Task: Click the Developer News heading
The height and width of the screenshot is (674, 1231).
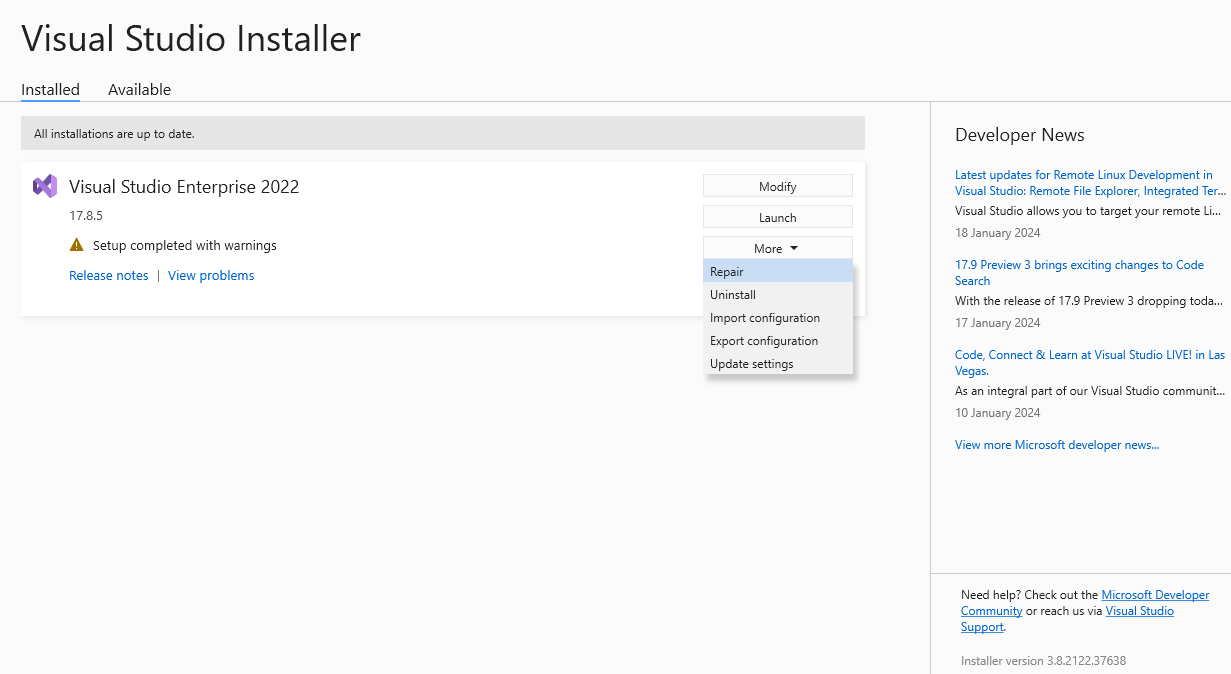Action: pos(1020,135)
